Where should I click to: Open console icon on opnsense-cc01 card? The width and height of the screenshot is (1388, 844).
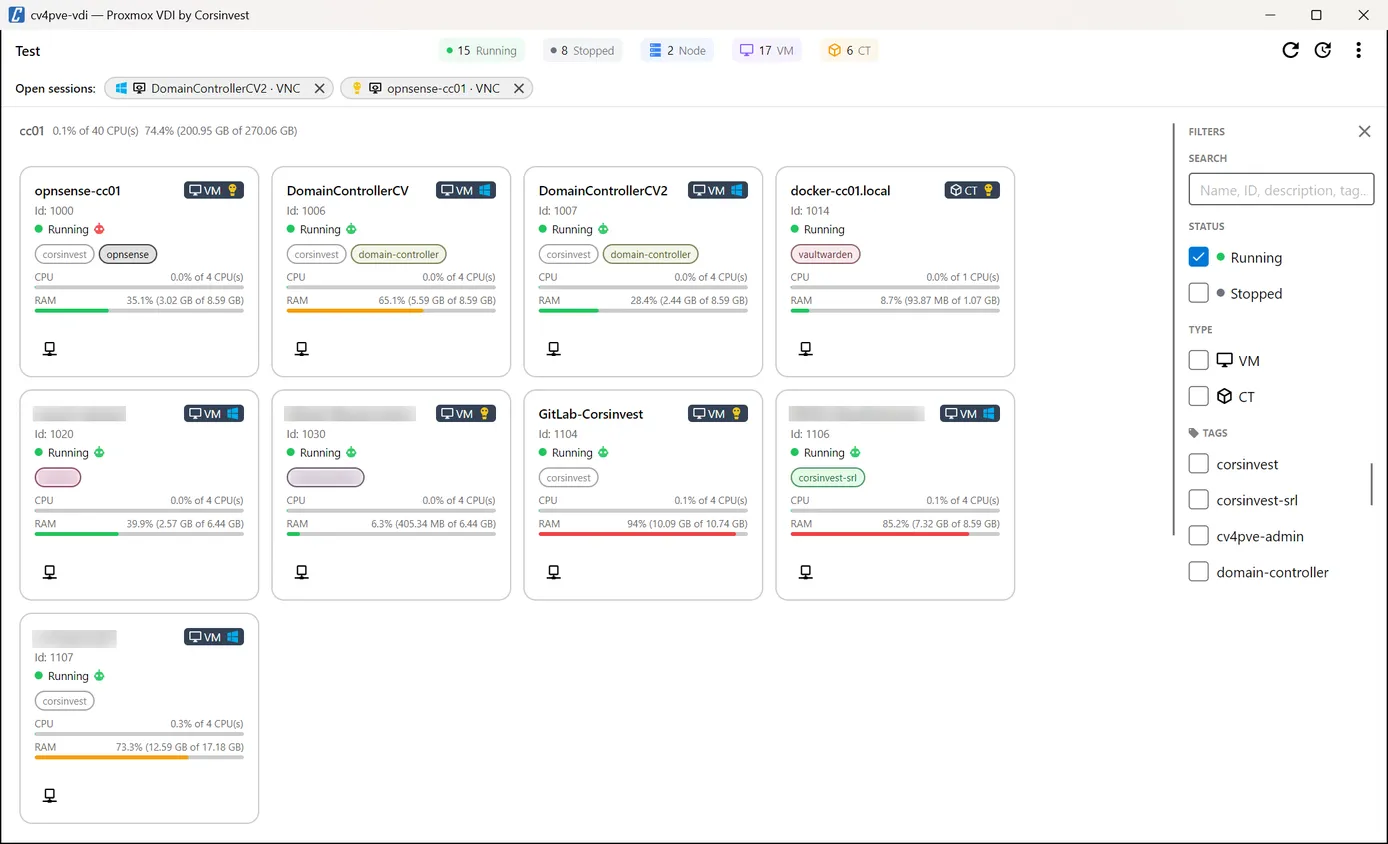[49, 349]
